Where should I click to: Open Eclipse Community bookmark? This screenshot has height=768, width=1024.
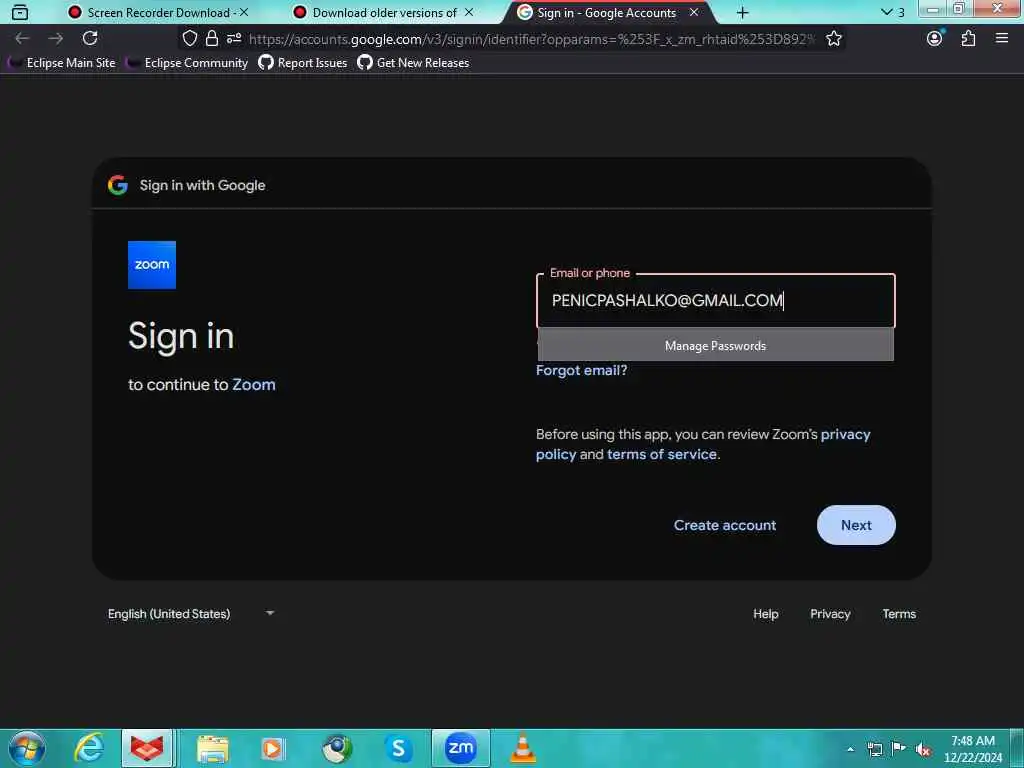pos(187,63)
